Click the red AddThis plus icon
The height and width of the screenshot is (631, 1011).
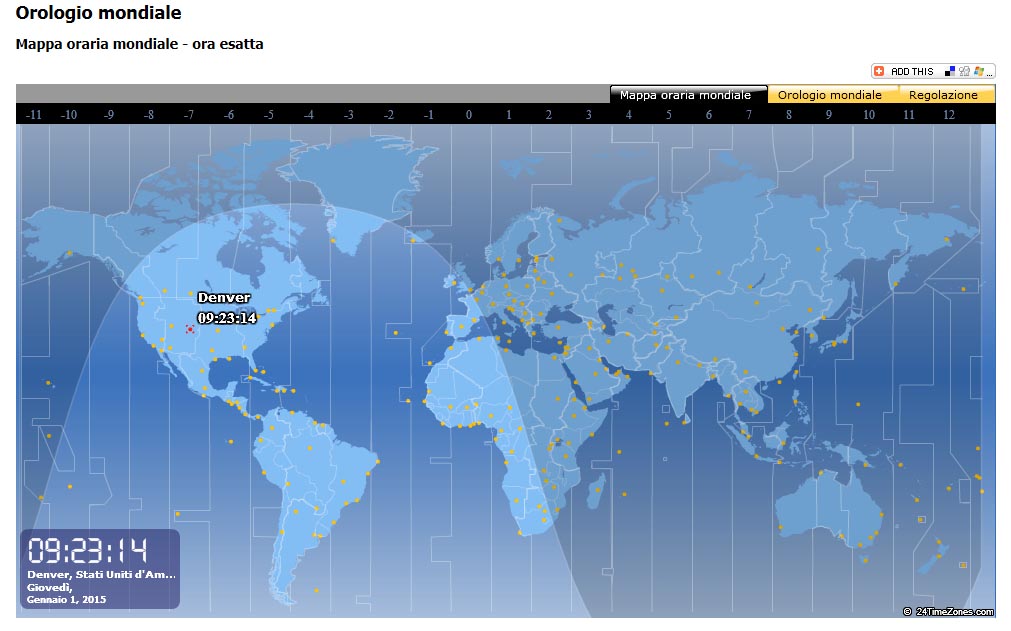879,72
